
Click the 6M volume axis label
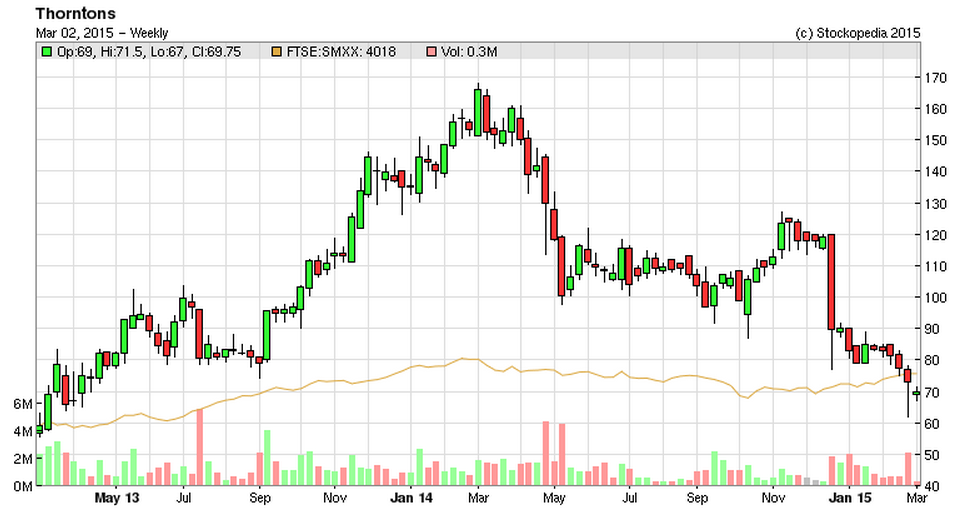pos(23,404)
